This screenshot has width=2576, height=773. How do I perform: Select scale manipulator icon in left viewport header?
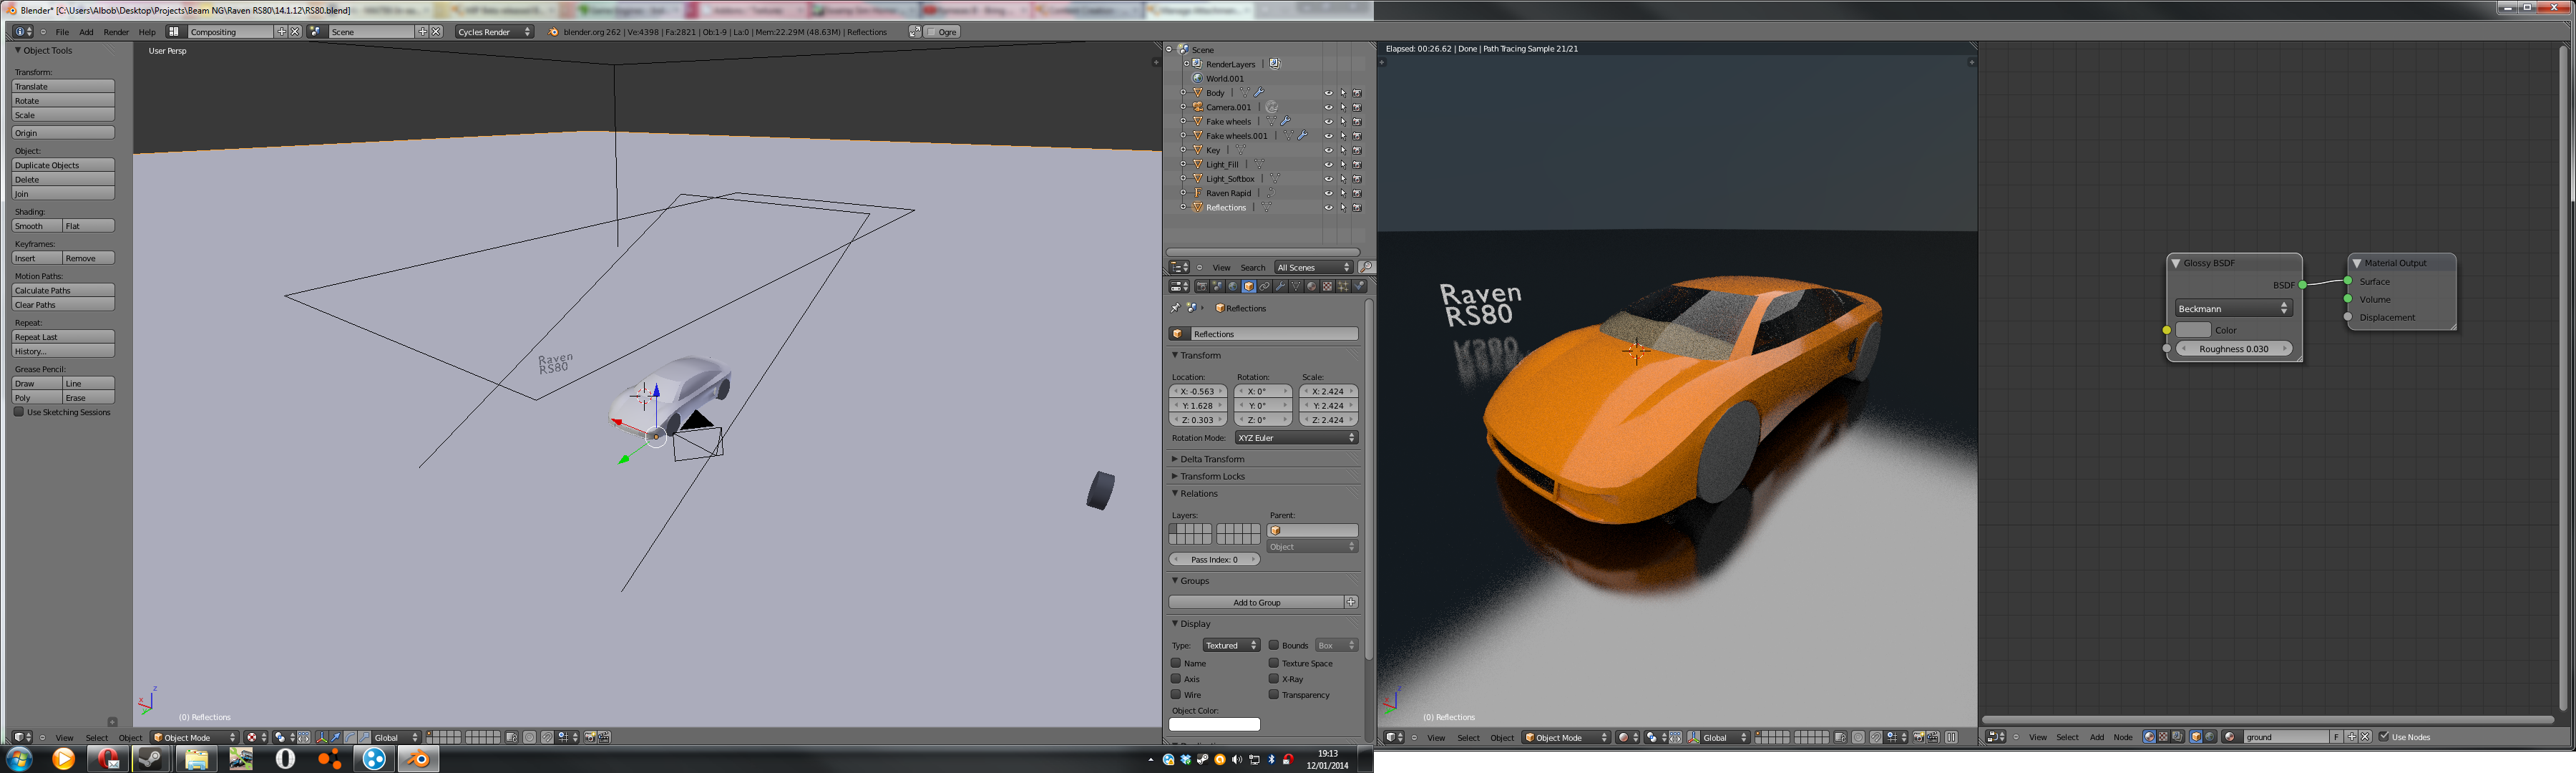point(364,737)
